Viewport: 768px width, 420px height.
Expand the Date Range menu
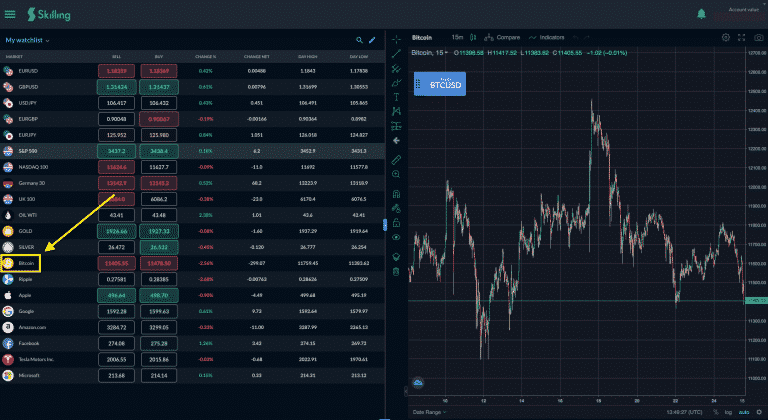[430, 411]
